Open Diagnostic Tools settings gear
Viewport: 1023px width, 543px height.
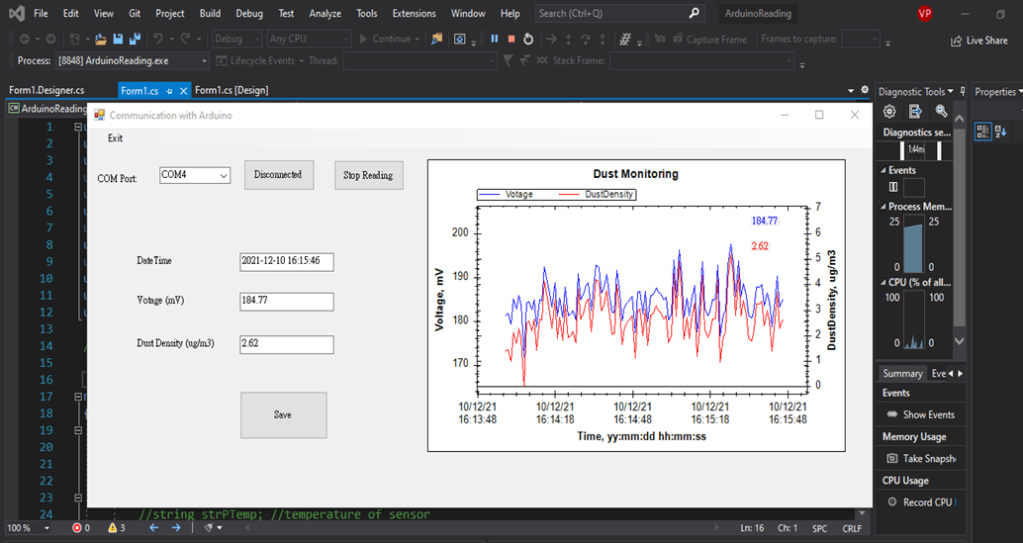[x=889, y=111]
